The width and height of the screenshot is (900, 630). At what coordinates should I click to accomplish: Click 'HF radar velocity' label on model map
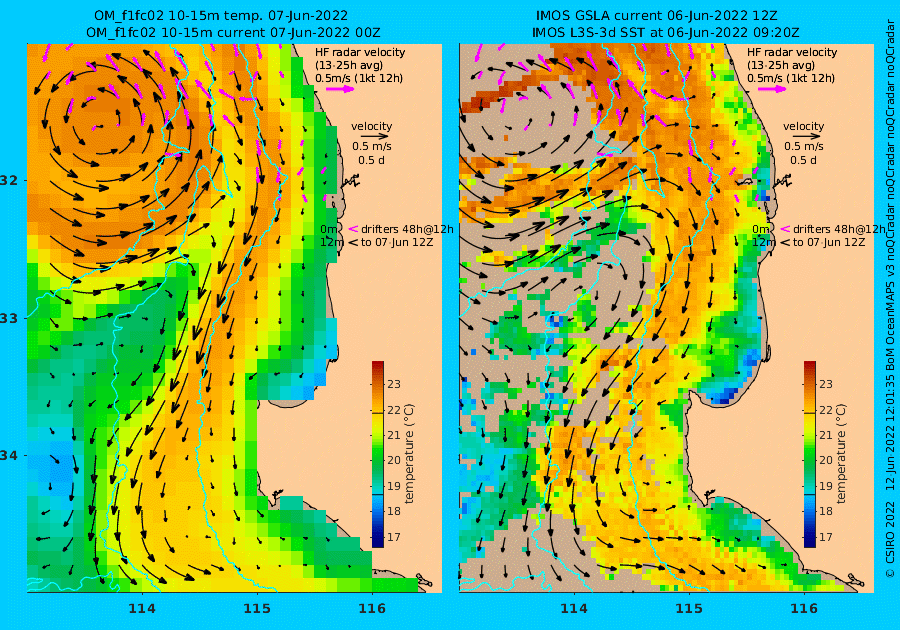tap(360, 52)
